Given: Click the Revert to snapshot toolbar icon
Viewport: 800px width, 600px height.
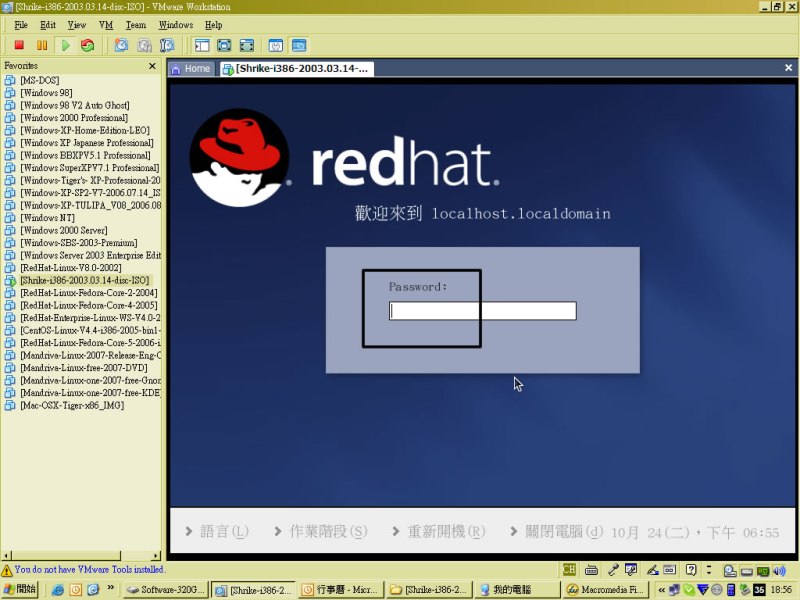Looking at the screenshot, I should [x=144, y=45].
